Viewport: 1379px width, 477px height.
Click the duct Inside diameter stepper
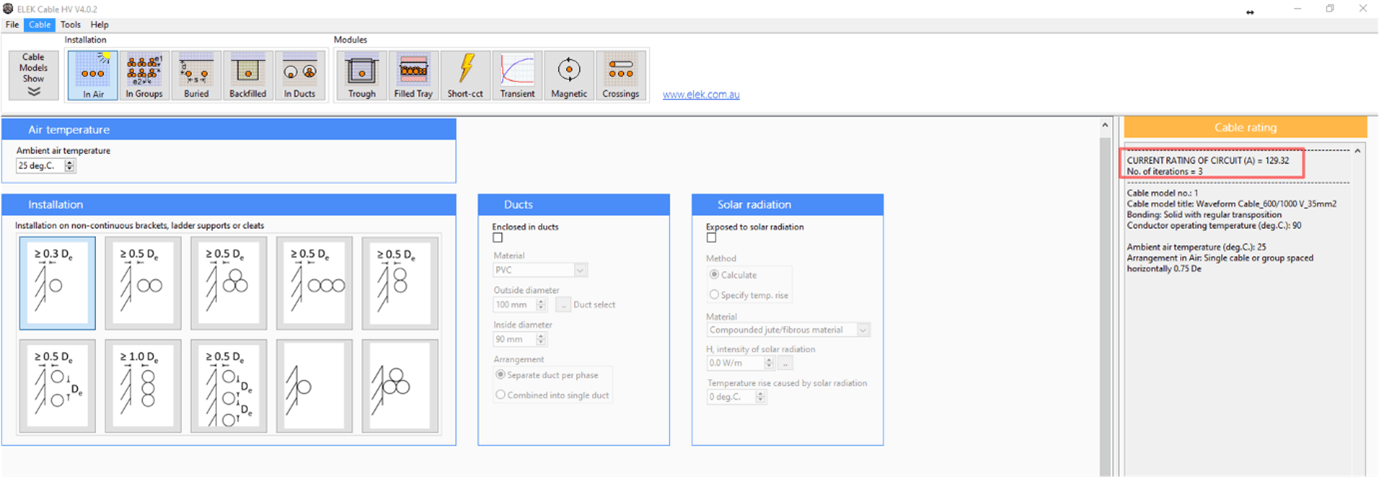[541, 340]
